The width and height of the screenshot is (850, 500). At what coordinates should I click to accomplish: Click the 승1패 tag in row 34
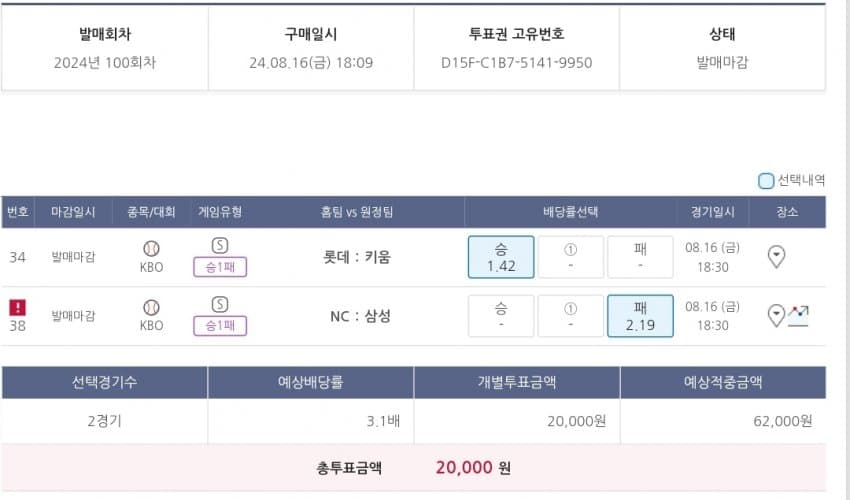220,267
